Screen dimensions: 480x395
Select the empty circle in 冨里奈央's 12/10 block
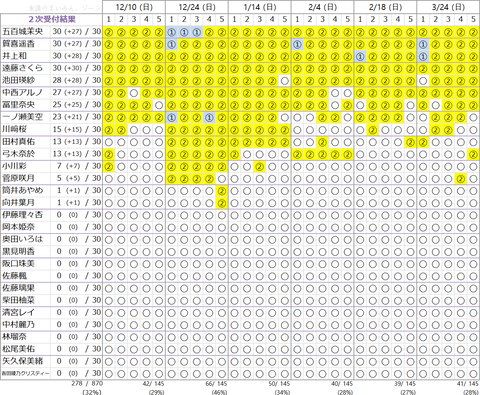(x=159, y=105)
